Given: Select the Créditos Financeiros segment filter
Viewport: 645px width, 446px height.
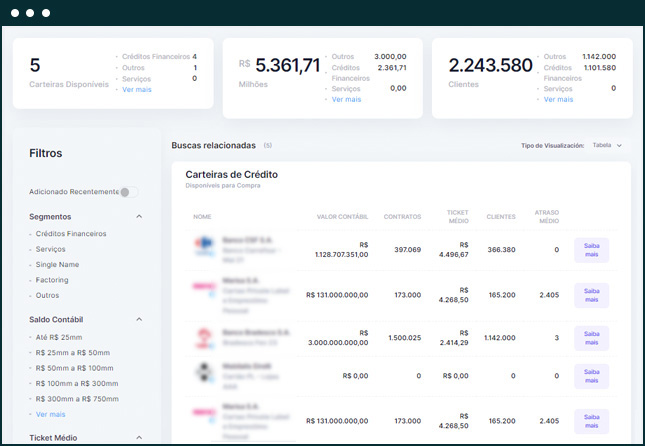Looking at the screenshot, I should click(70, 234).
